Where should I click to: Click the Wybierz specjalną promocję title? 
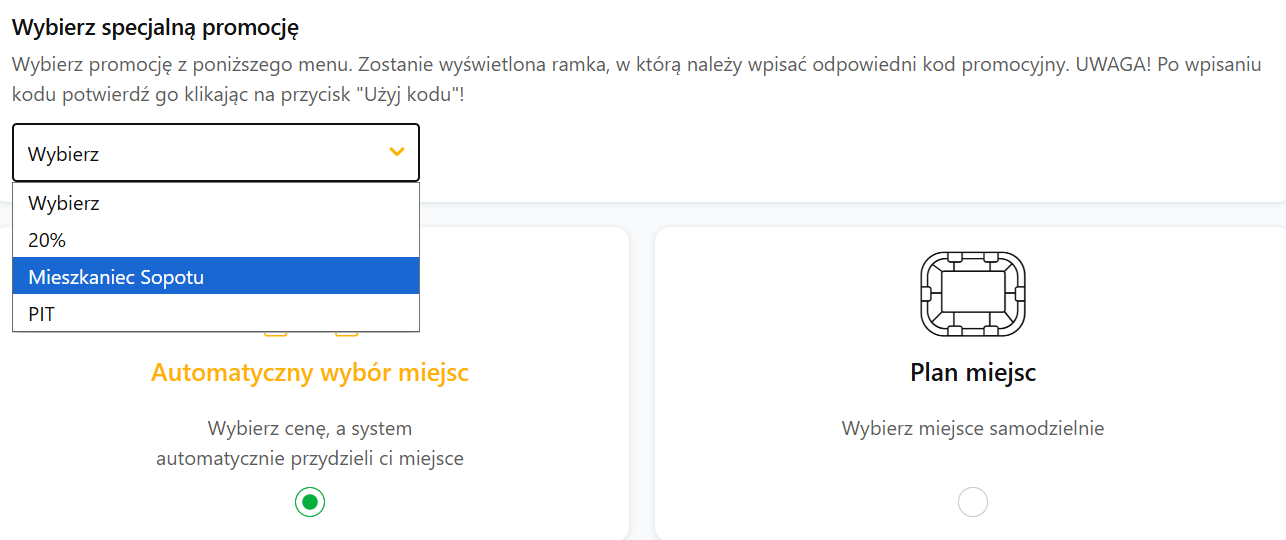point(155,27)
